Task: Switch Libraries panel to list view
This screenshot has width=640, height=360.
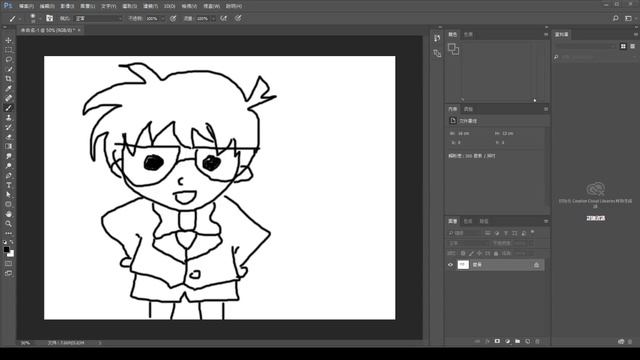Action: click(x=632, y=47)
